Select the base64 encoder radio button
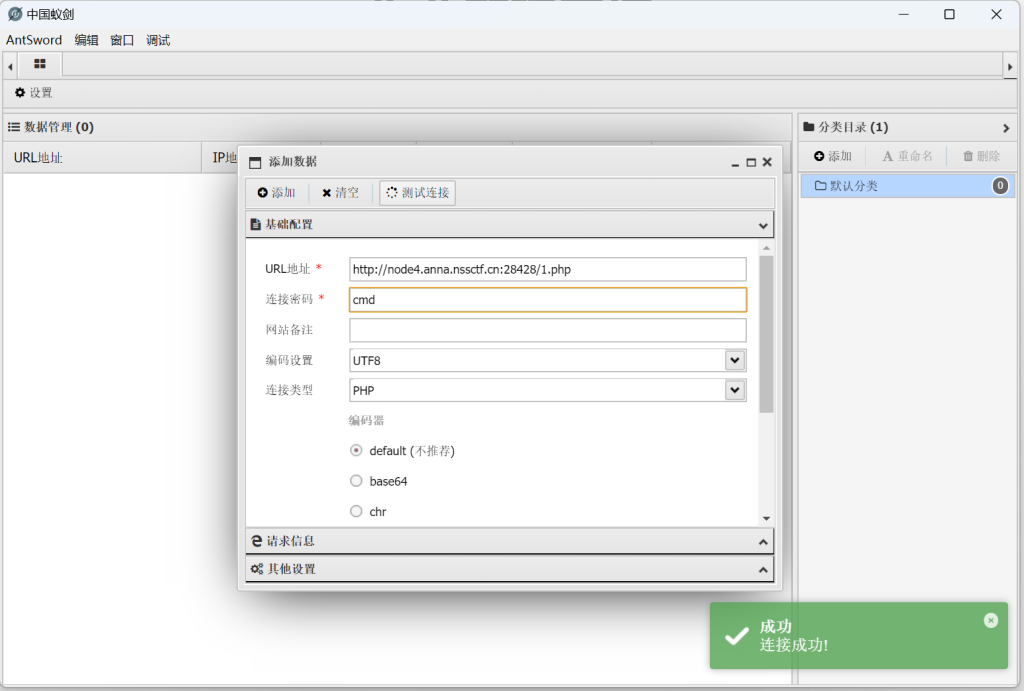Image resolution: width=1024 pixels, height=691 pixels. point(356,481)
